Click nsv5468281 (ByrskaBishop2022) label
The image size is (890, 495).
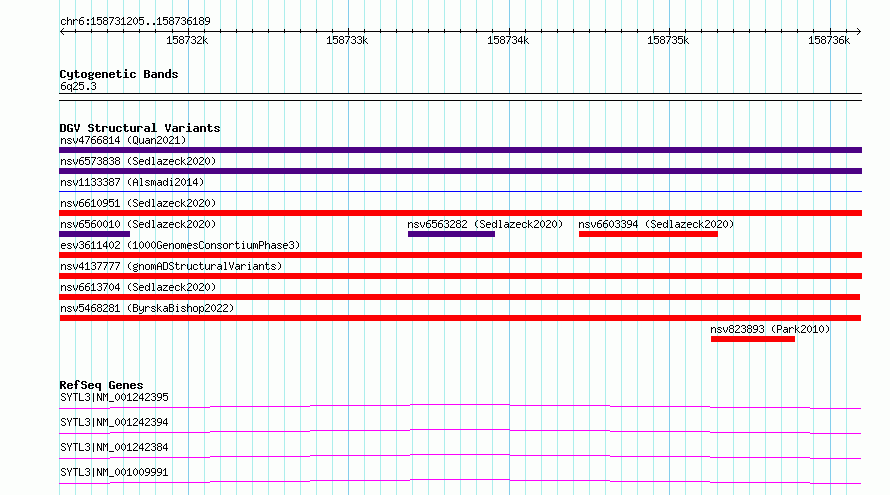coord(147,308)
